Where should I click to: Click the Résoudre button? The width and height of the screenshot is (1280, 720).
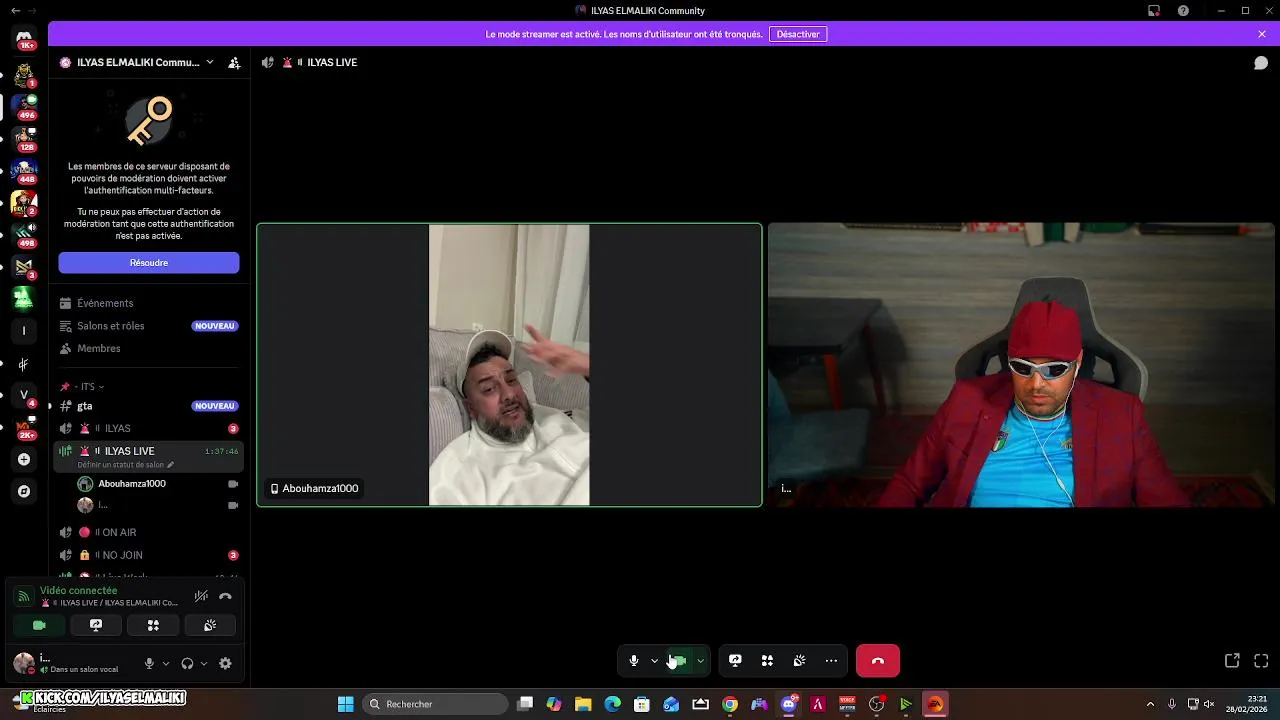pos(148,263)
